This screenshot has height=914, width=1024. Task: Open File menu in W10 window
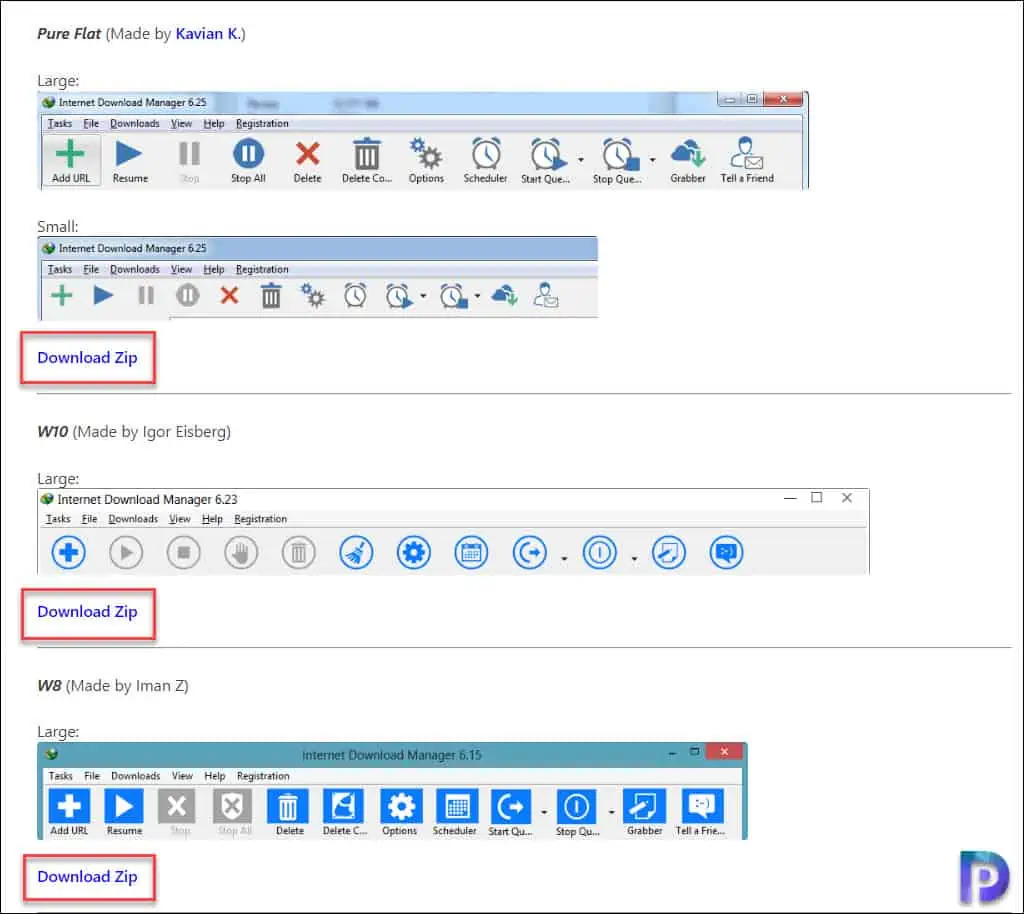[89, 519]
